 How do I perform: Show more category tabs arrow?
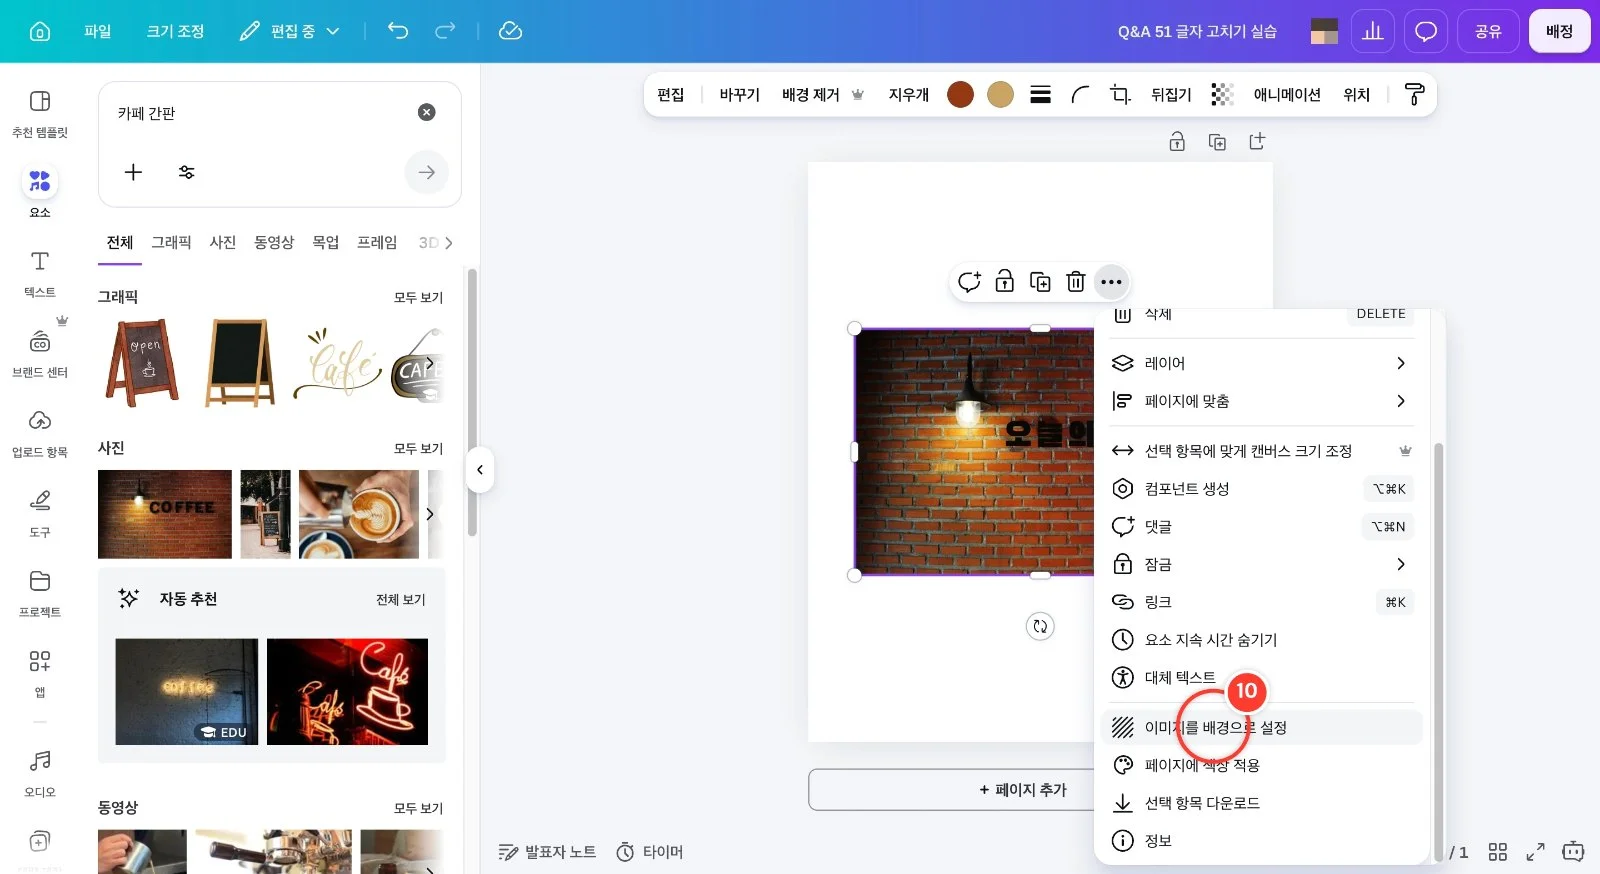click(449, 243)
